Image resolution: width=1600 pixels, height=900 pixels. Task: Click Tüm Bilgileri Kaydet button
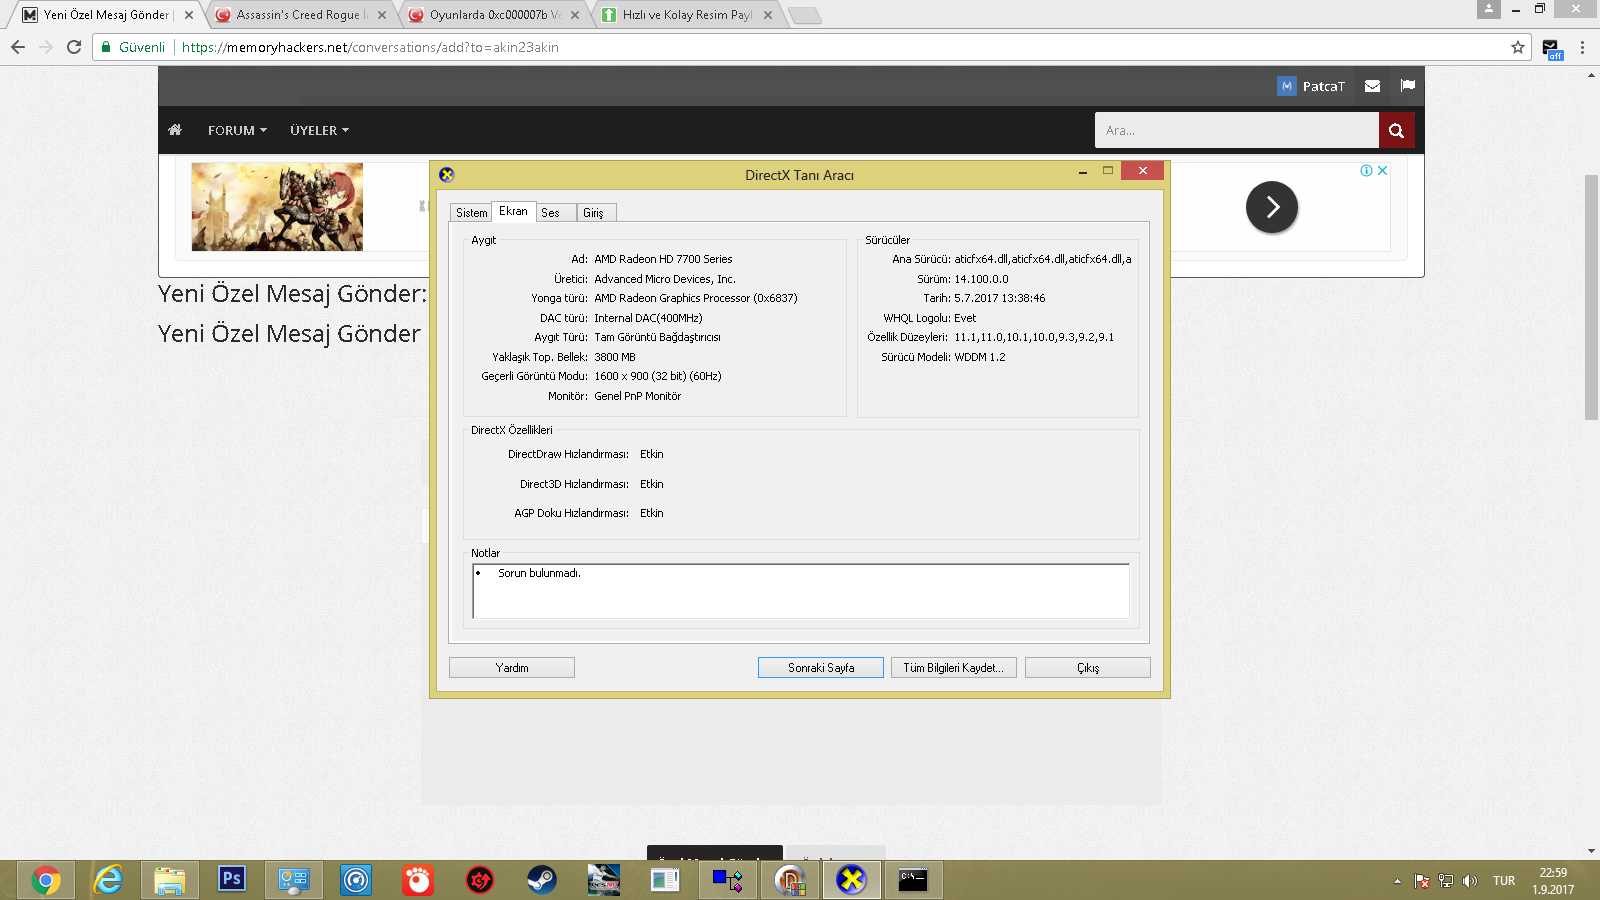tap(954, 668)
